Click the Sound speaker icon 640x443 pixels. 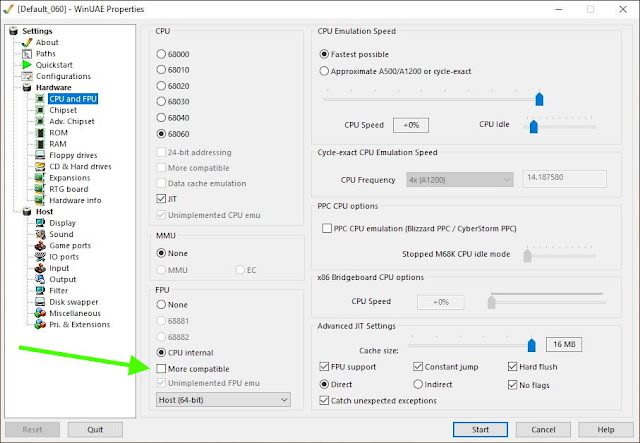pos(40,234)
